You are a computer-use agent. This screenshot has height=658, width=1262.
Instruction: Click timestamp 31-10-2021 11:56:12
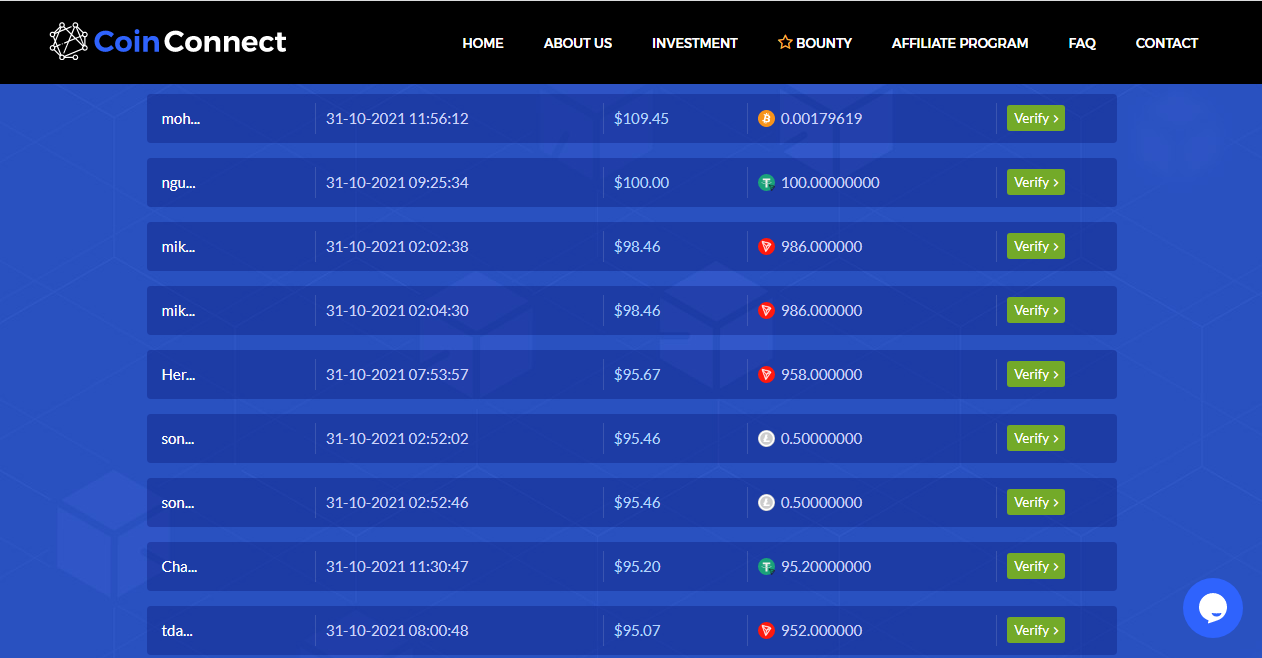[x=397, y=119]
